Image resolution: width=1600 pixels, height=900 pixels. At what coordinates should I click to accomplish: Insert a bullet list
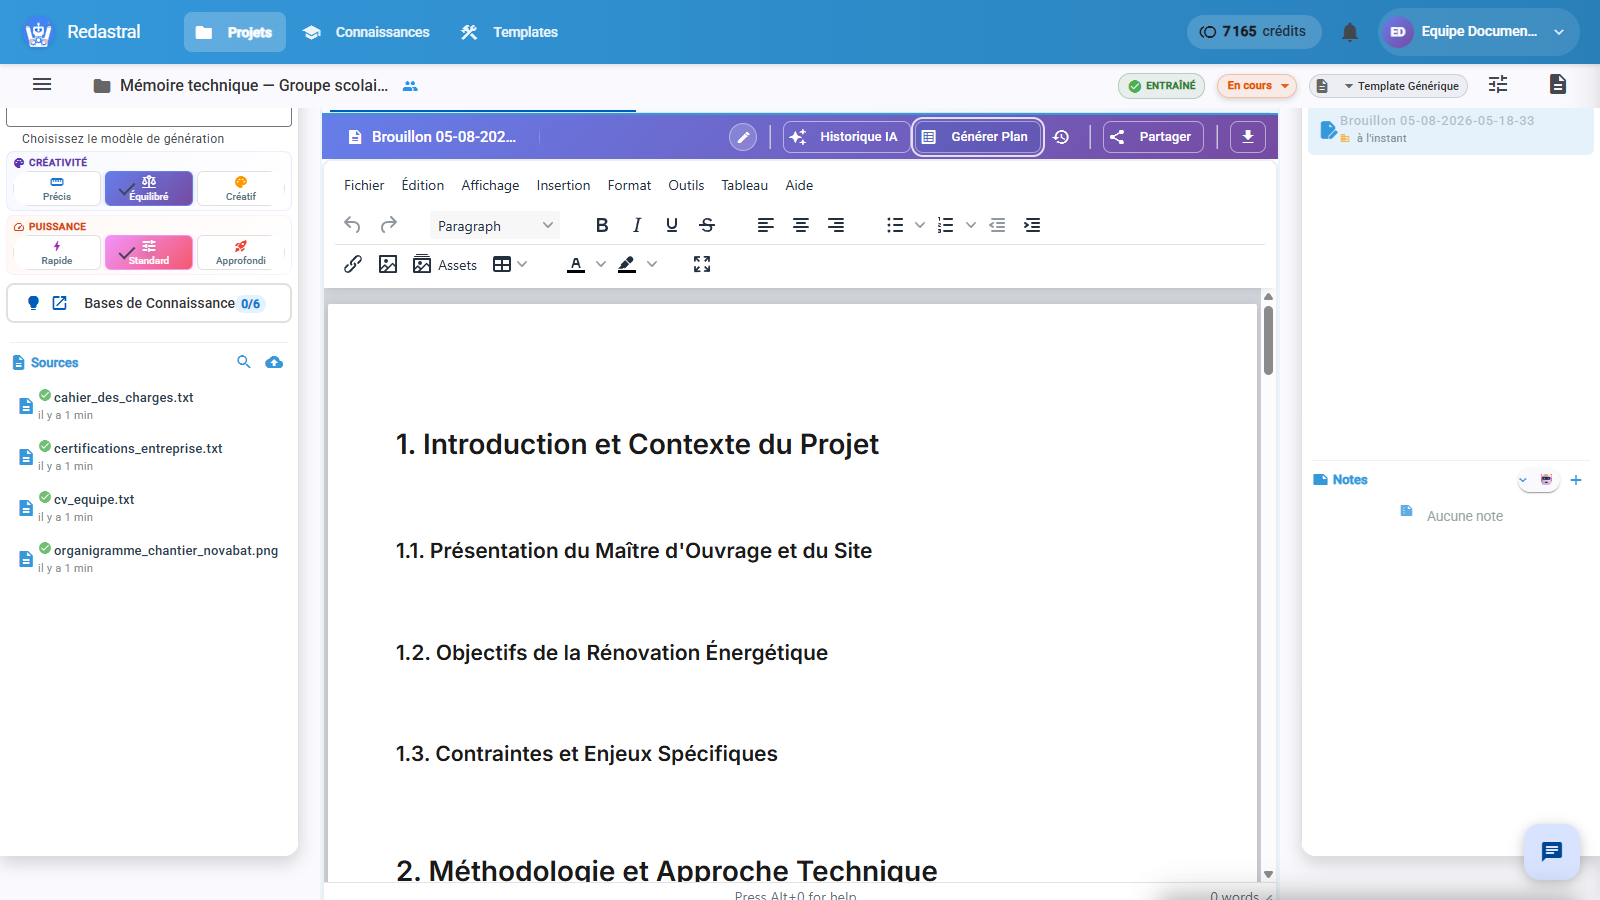[x=895, y=225]
